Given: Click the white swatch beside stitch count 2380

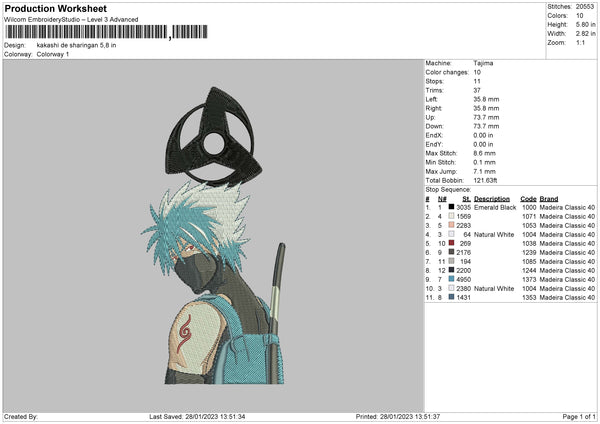Looking at the screenshot, I should [x=451, y=288].
